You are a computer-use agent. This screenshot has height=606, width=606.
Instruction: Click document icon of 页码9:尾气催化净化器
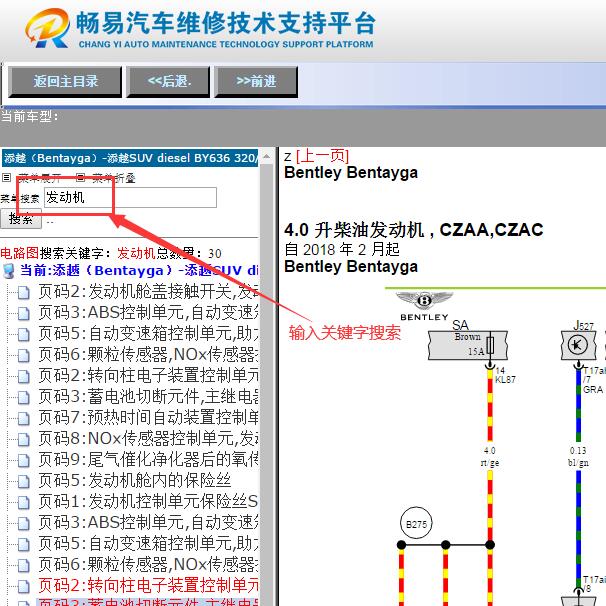24,460
